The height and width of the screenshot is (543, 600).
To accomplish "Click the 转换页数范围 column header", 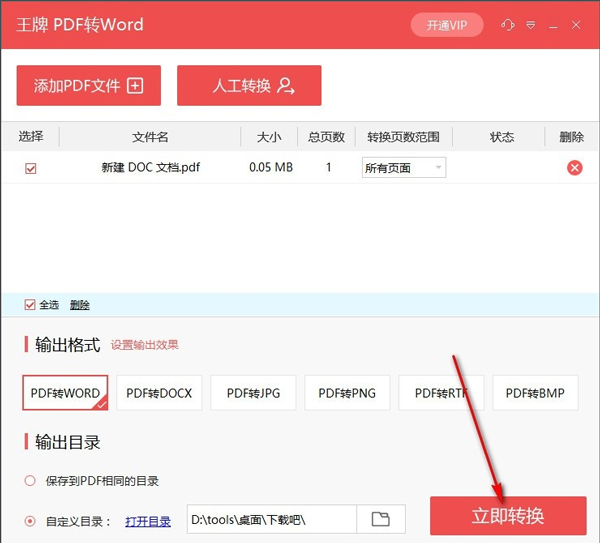I will click(x=403, y=137).
